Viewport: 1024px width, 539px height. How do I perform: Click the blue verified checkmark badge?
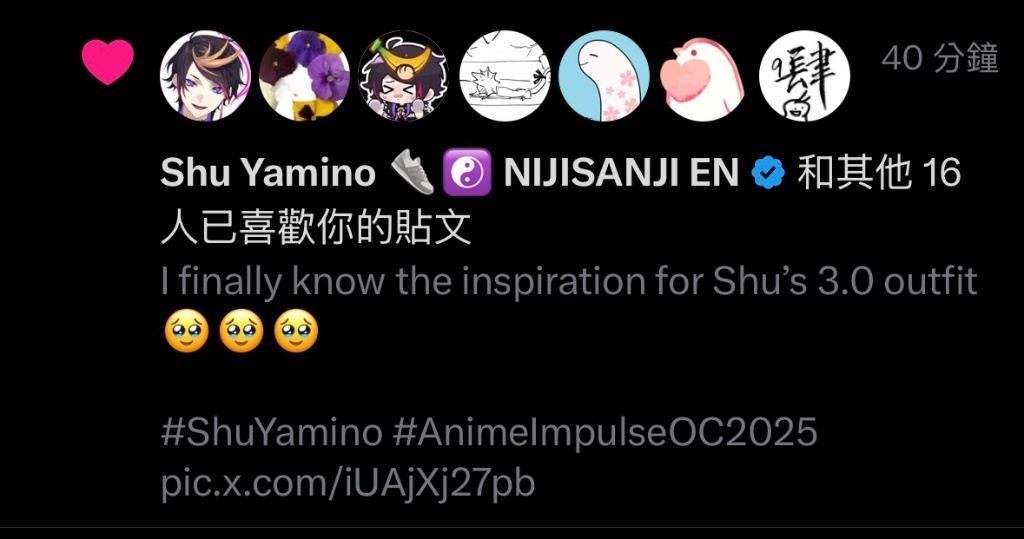(x=767, y=174)
